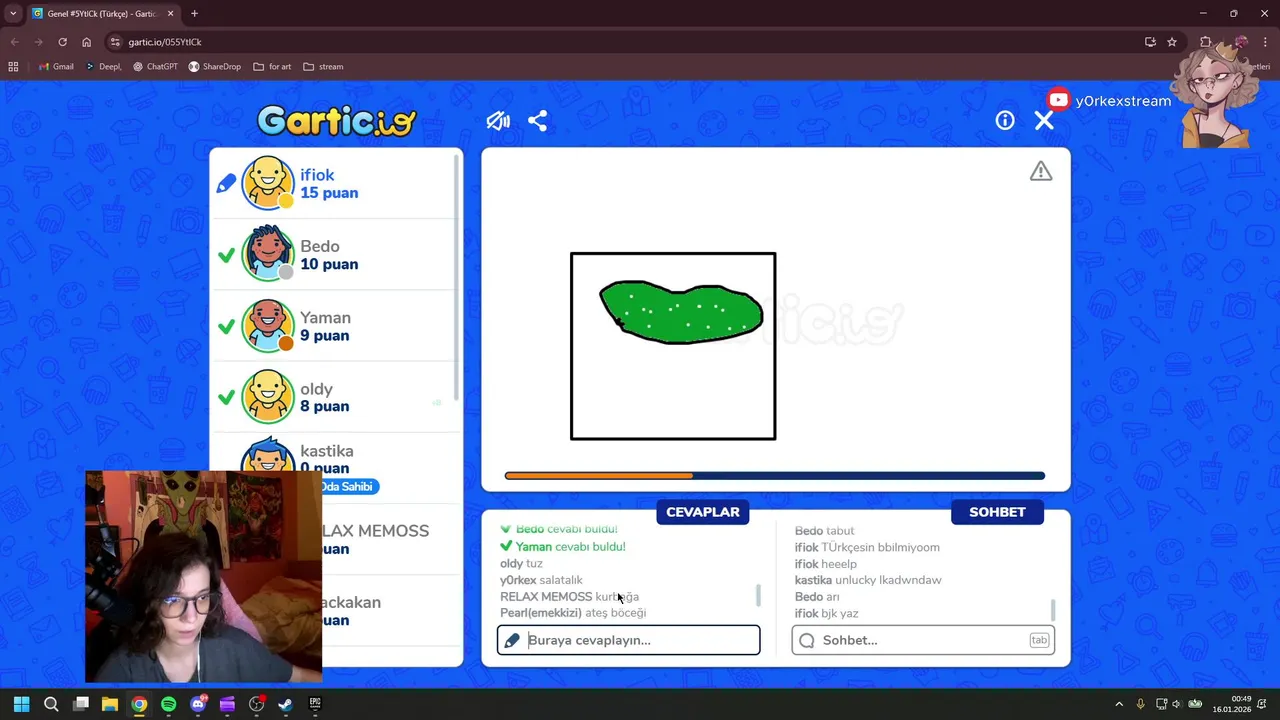1280x720 pixels.
Task: Click the Oda Sahibi badge
Action: click(349, 486)
